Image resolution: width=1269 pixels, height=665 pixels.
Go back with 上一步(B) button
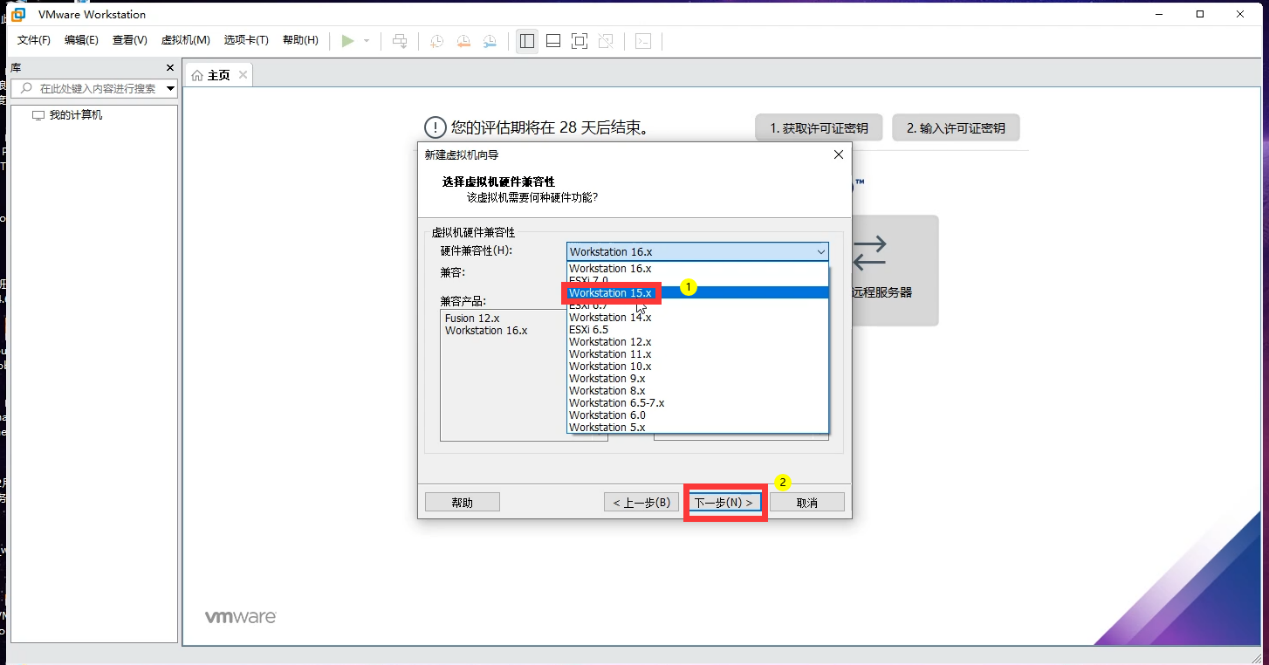tap(642, 502)
